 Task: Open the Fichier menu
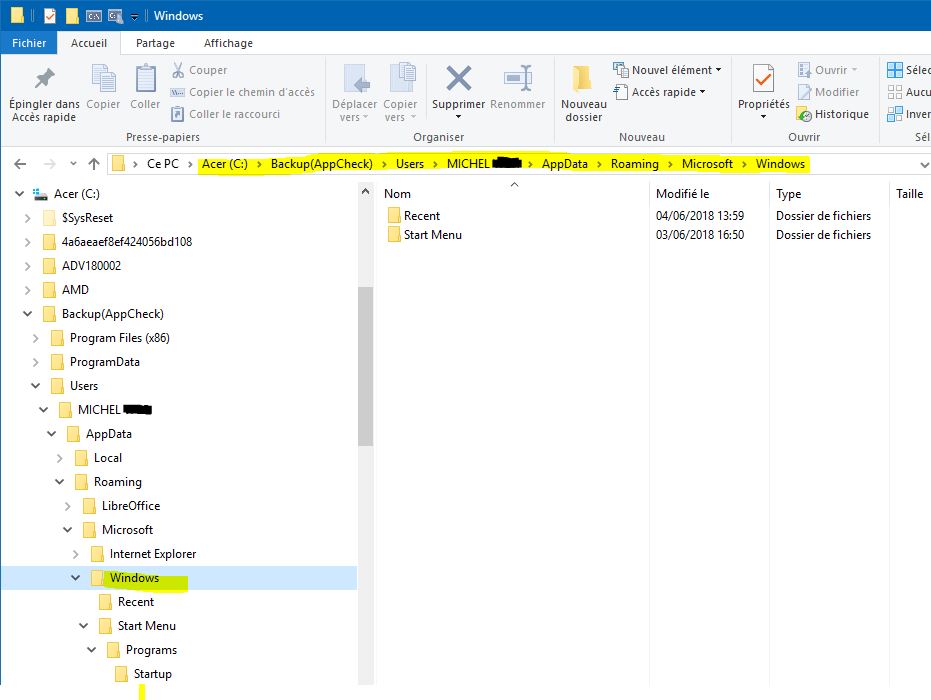point(28,43)
